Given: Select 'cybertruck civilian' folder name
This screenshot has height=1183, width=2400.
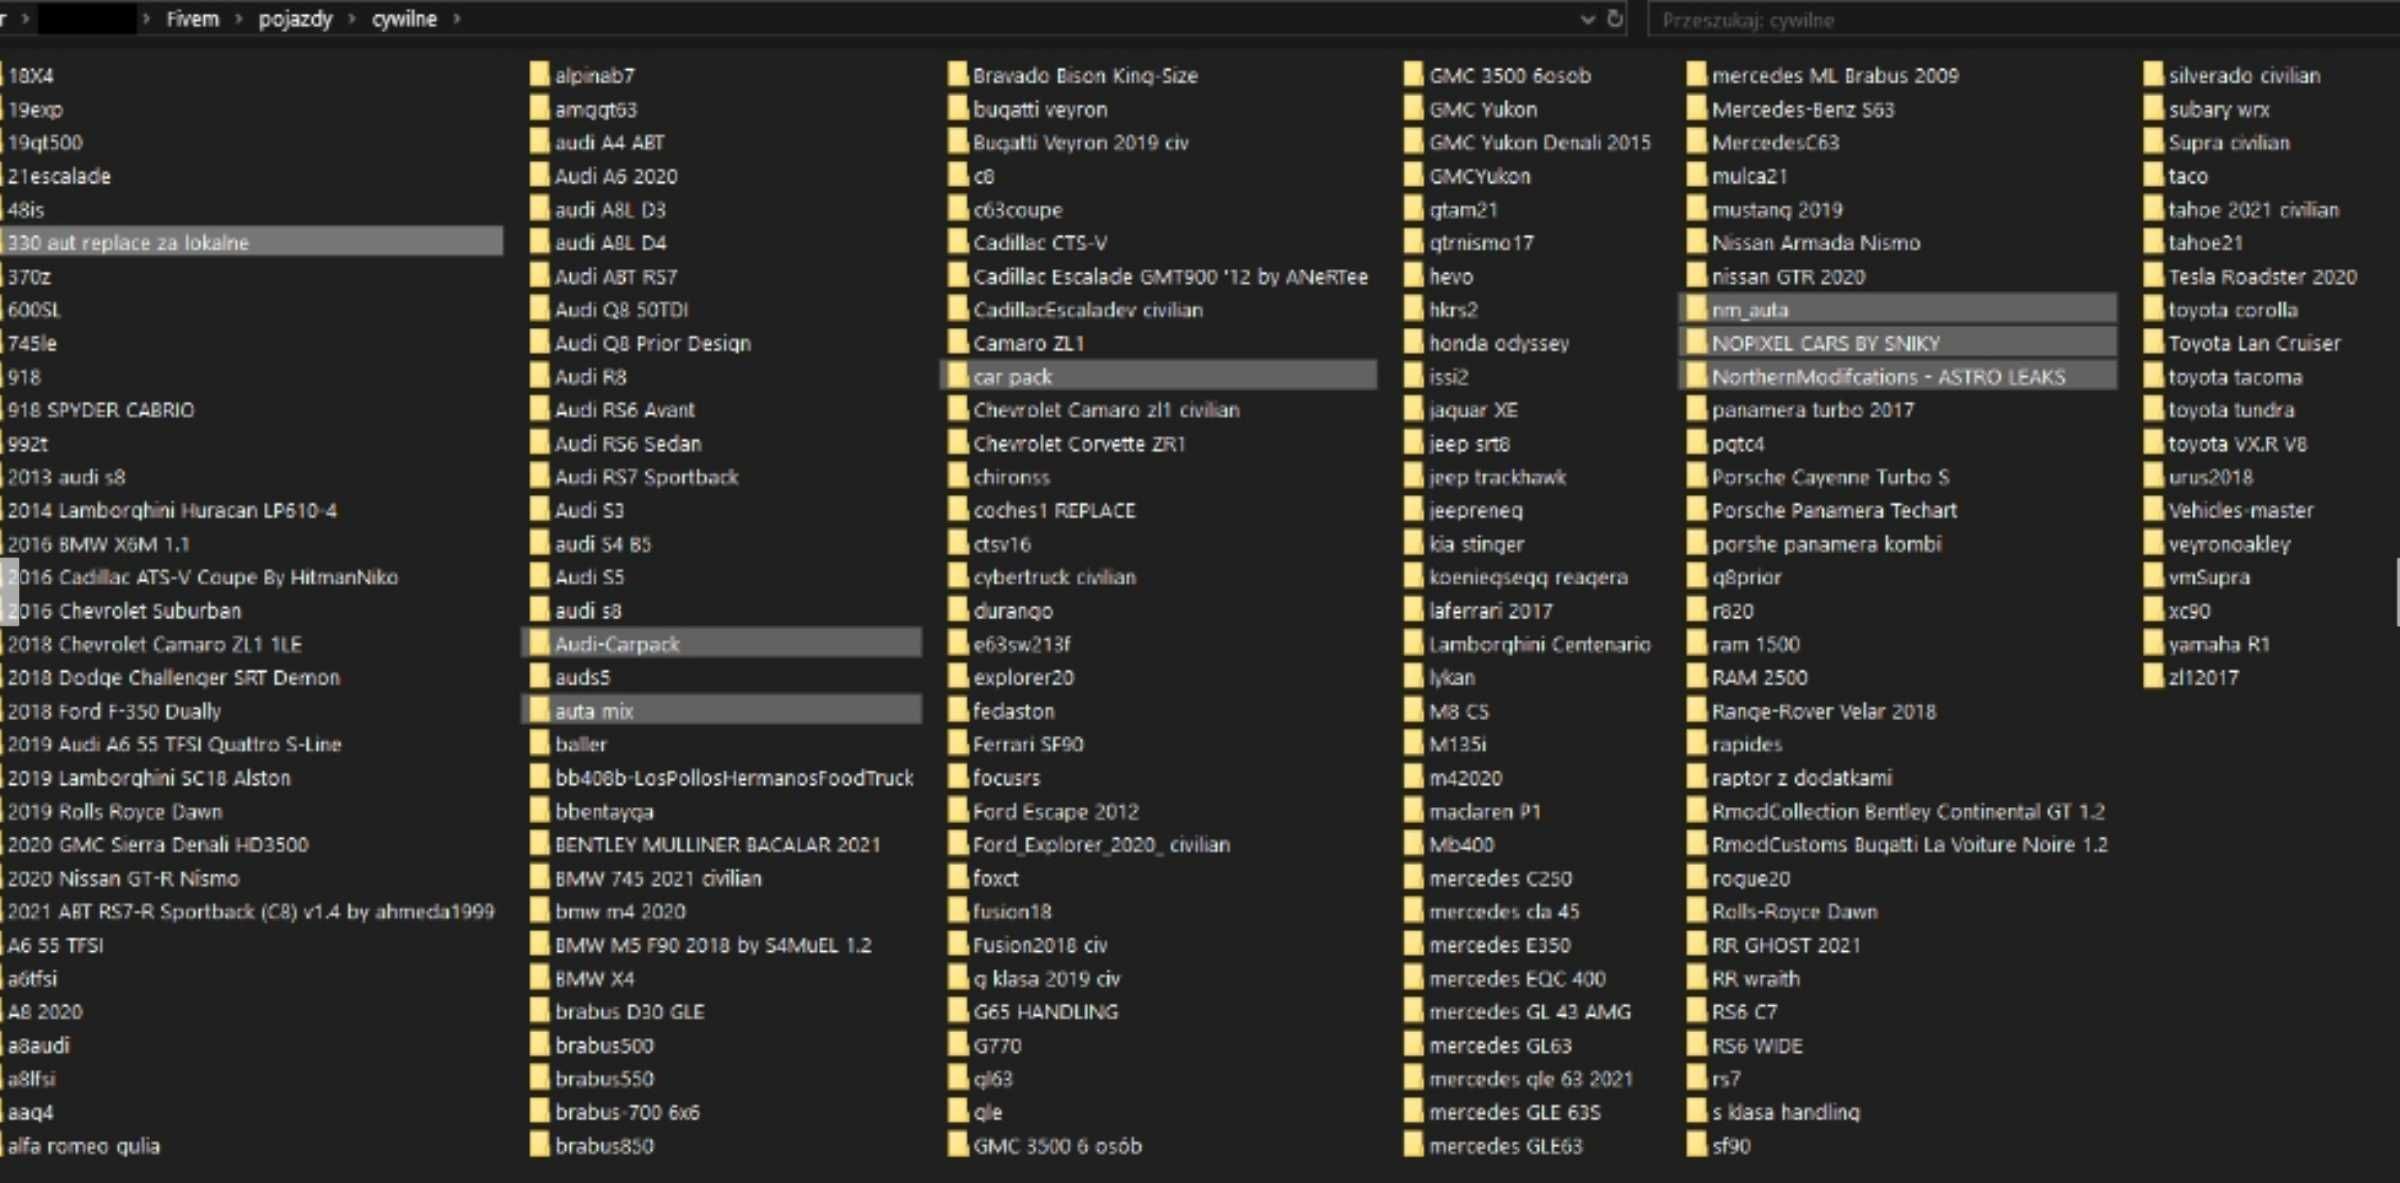Looking at the screenshot, I should tap(1054, 577).
